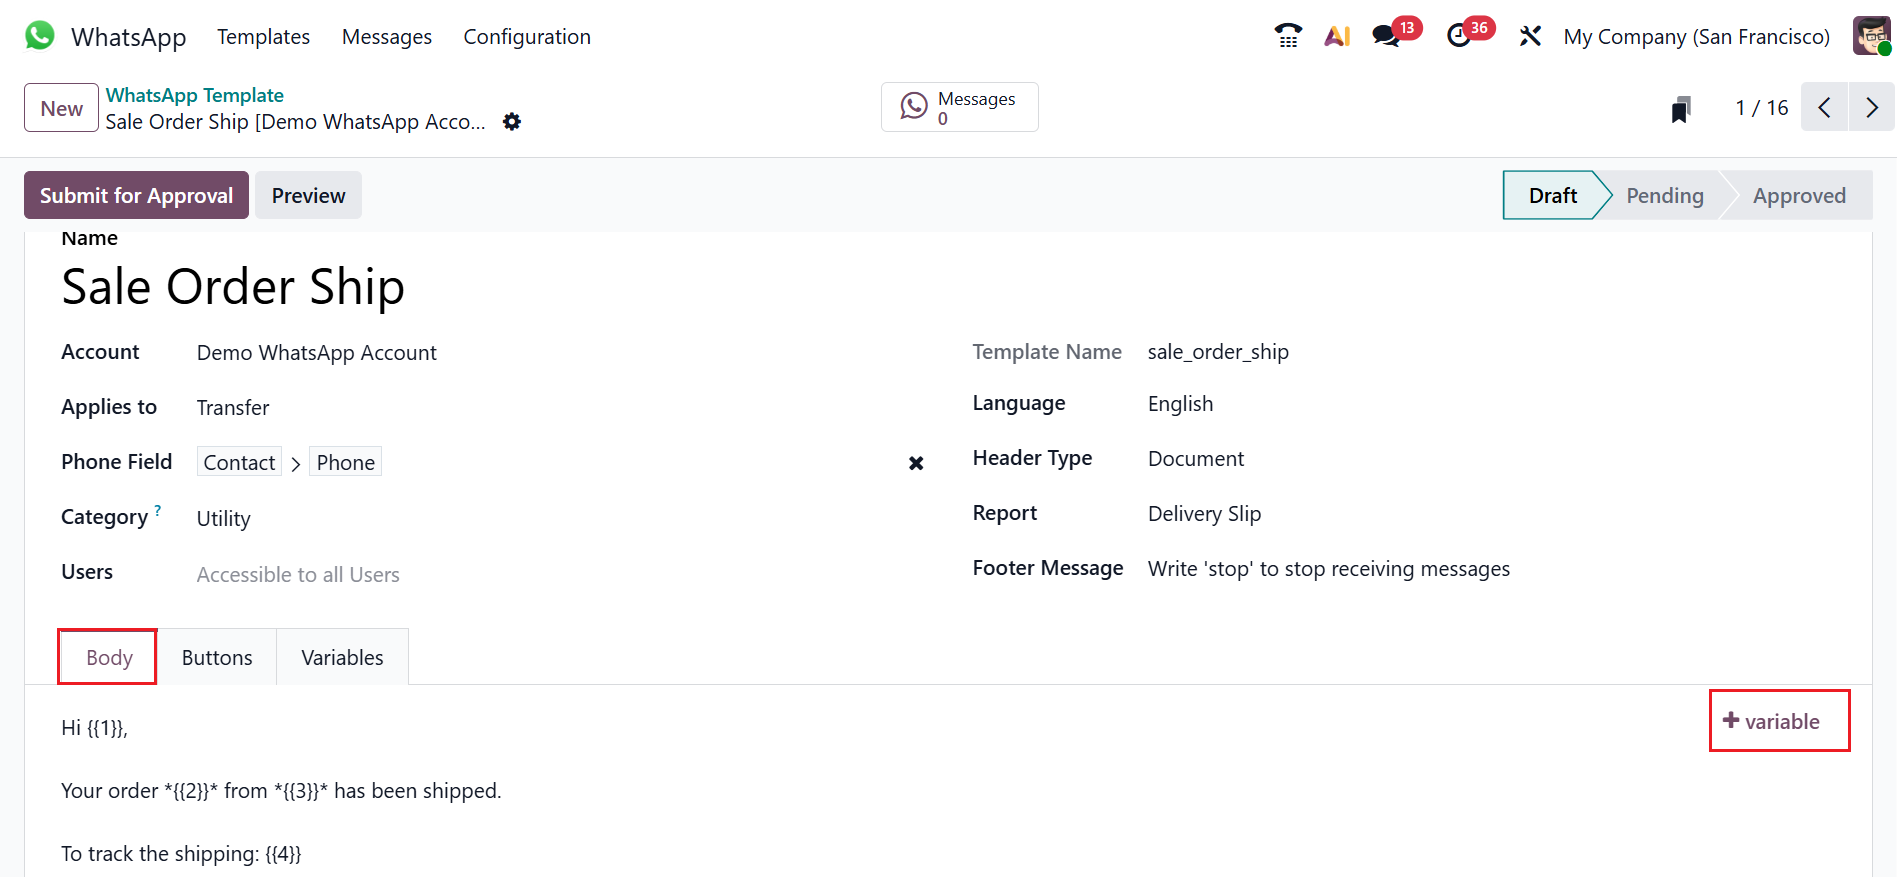1897x877 pixels.
Task: Open the user avatar menu
Action: pyautogui.click(x=1872, y=36)
